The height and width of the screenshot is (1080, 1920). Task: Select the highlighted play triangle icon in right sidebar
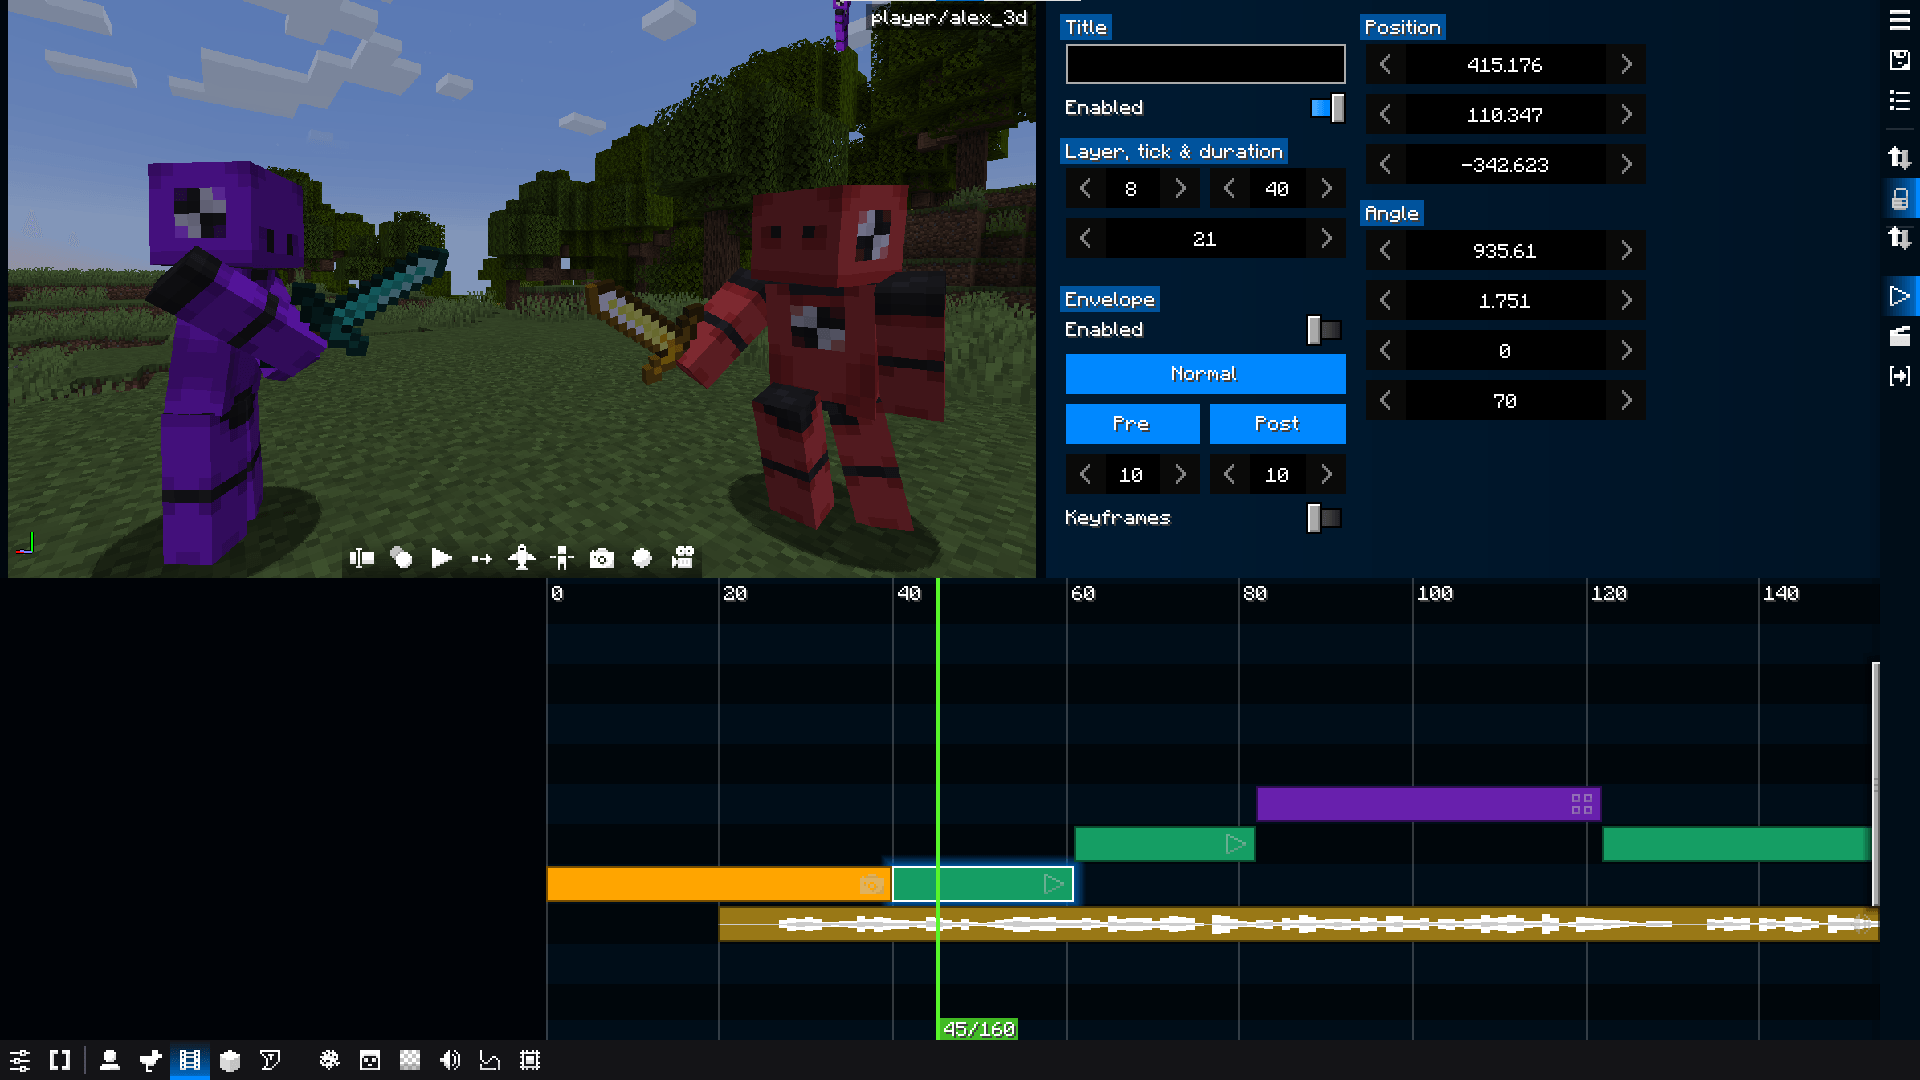click(1900, 296)
